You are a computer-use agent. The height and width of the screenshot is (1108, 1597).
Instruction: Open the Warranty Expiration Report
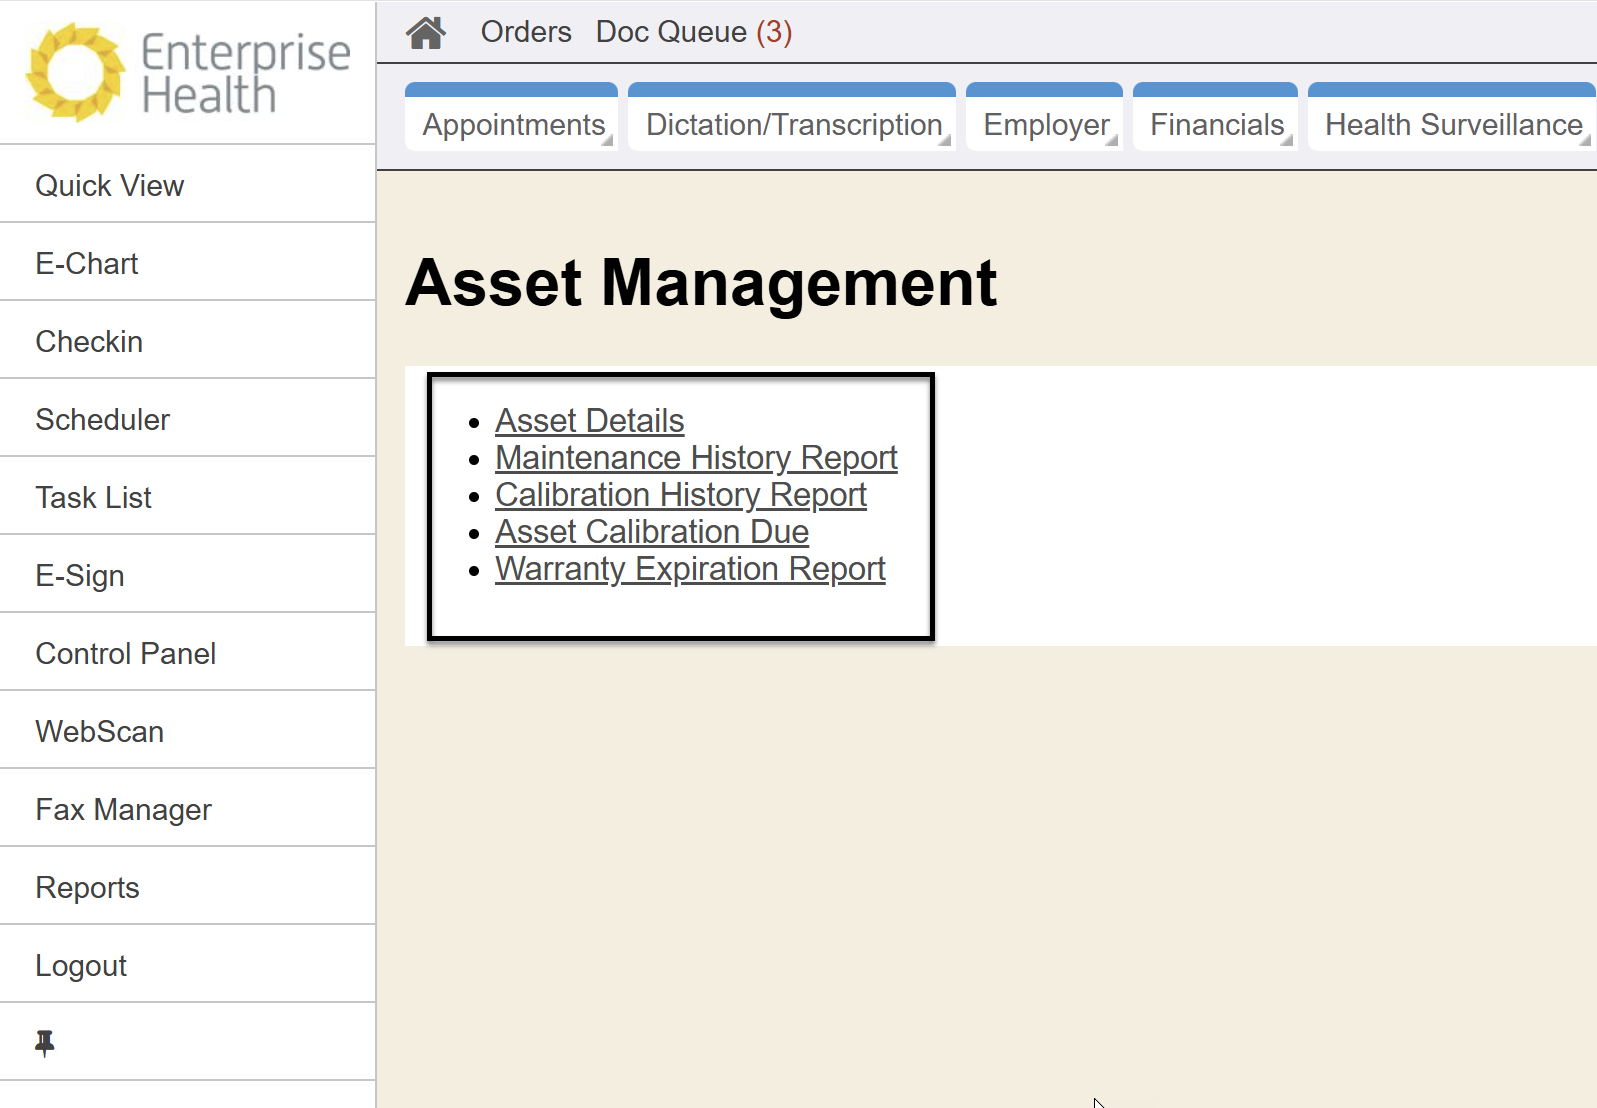(x=690, y=569)
